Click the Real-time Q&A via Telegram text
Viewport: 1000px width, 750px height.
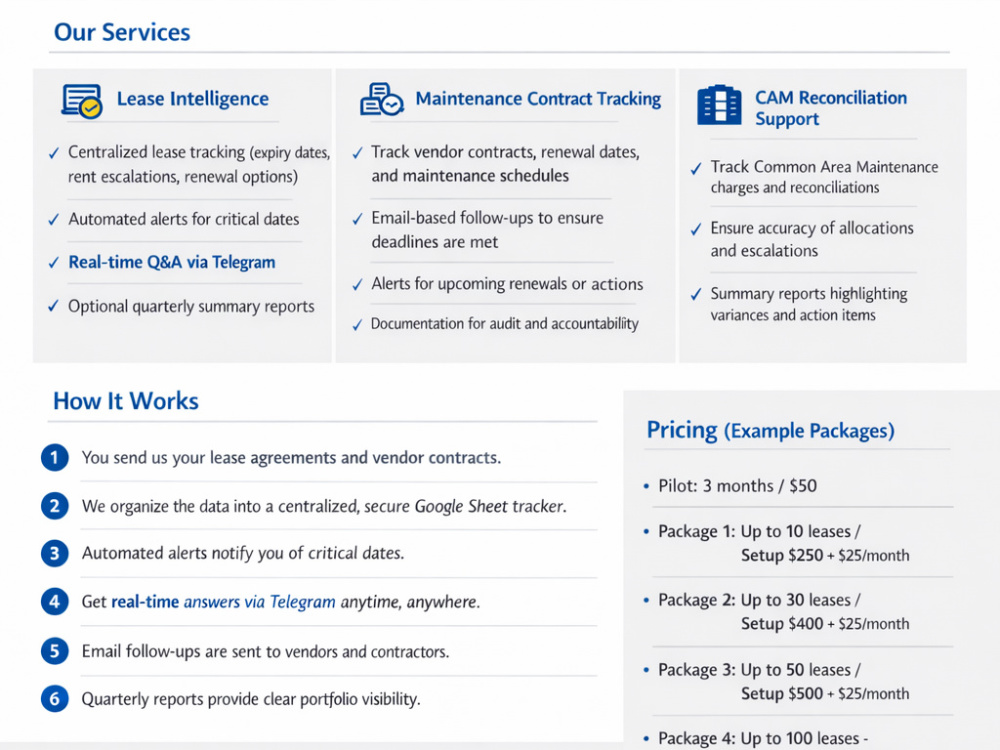(172, 262)
